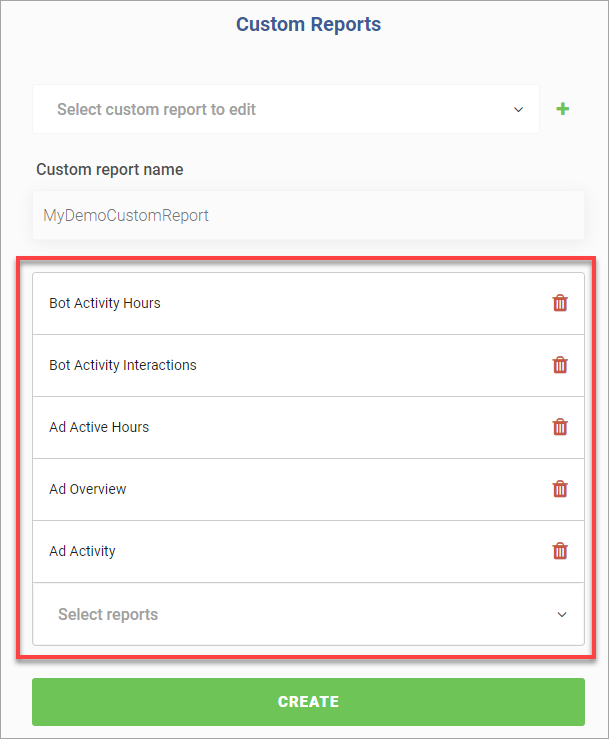Click the Custom Reports heading
Screen dimensions: 609x739
click(308, 25)
